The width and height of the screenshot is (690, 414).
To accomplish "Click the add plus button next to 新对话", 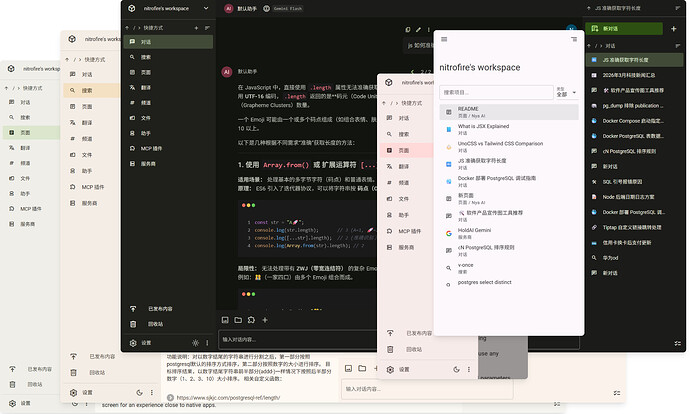I will coord(674,29).
